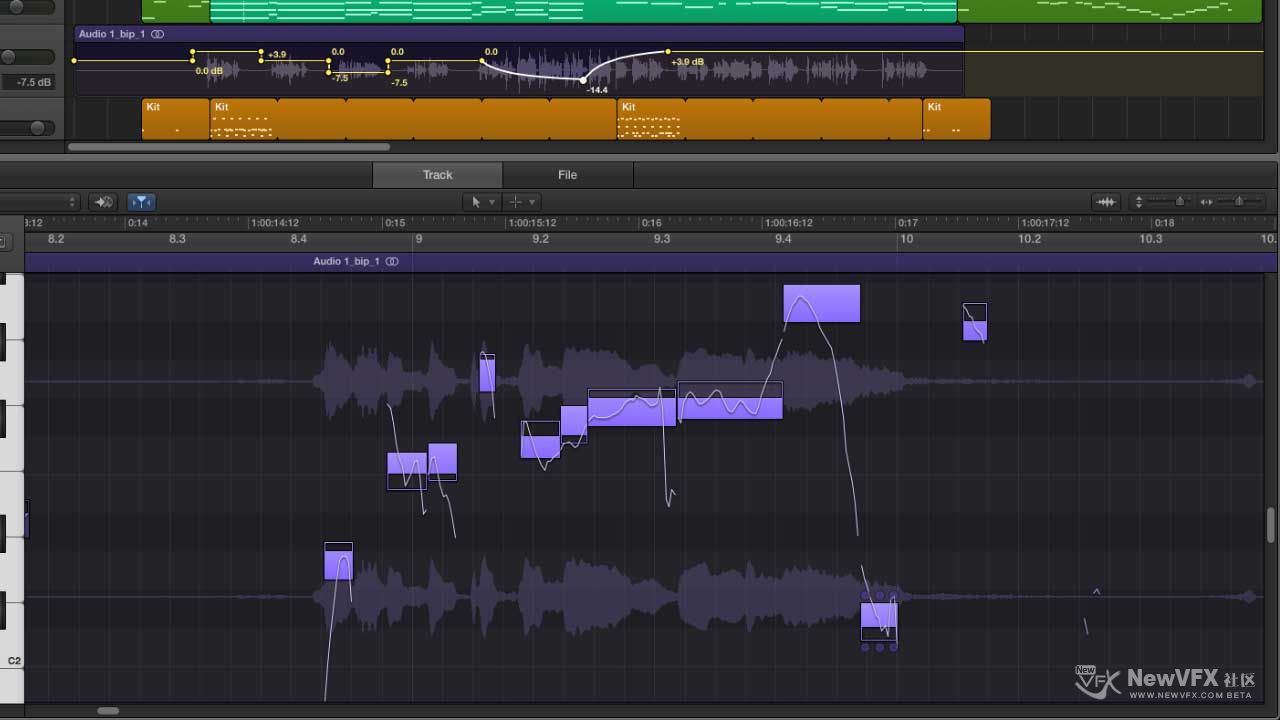Click the editor's vertical scrollbar thumb
Screen dimensions: 1280x720
point(1271,525)
